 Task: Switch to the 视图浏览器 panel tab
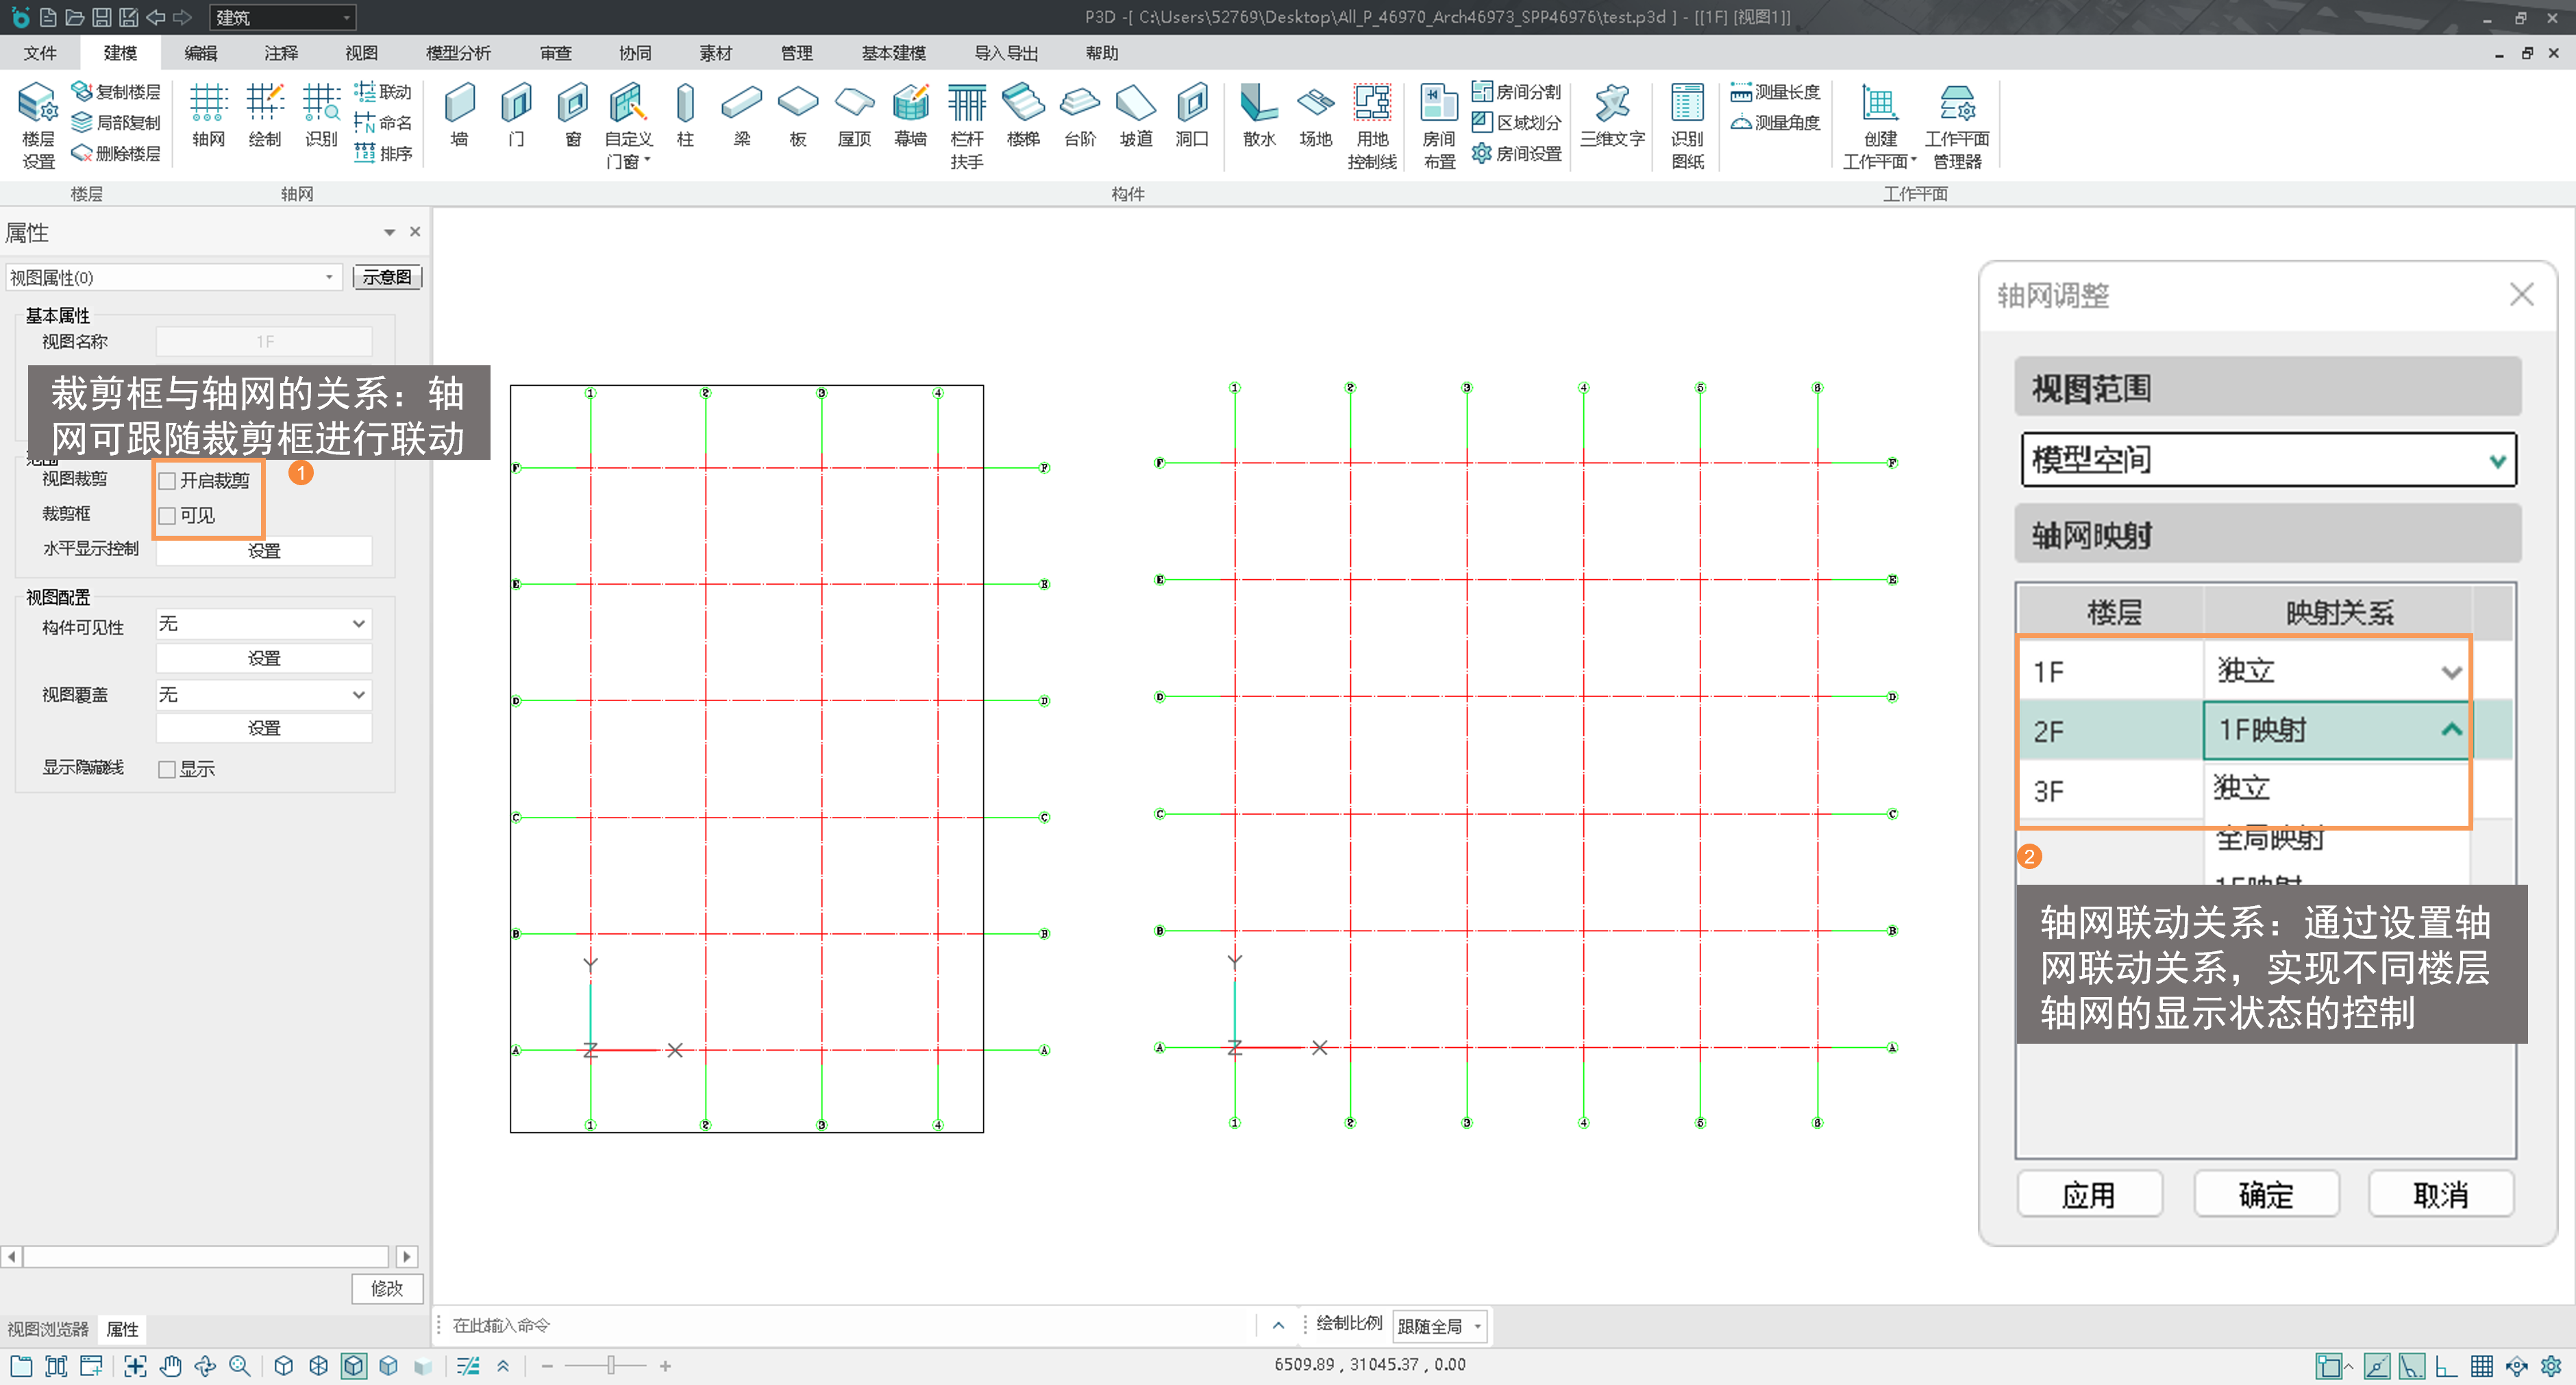(48, 1329)
